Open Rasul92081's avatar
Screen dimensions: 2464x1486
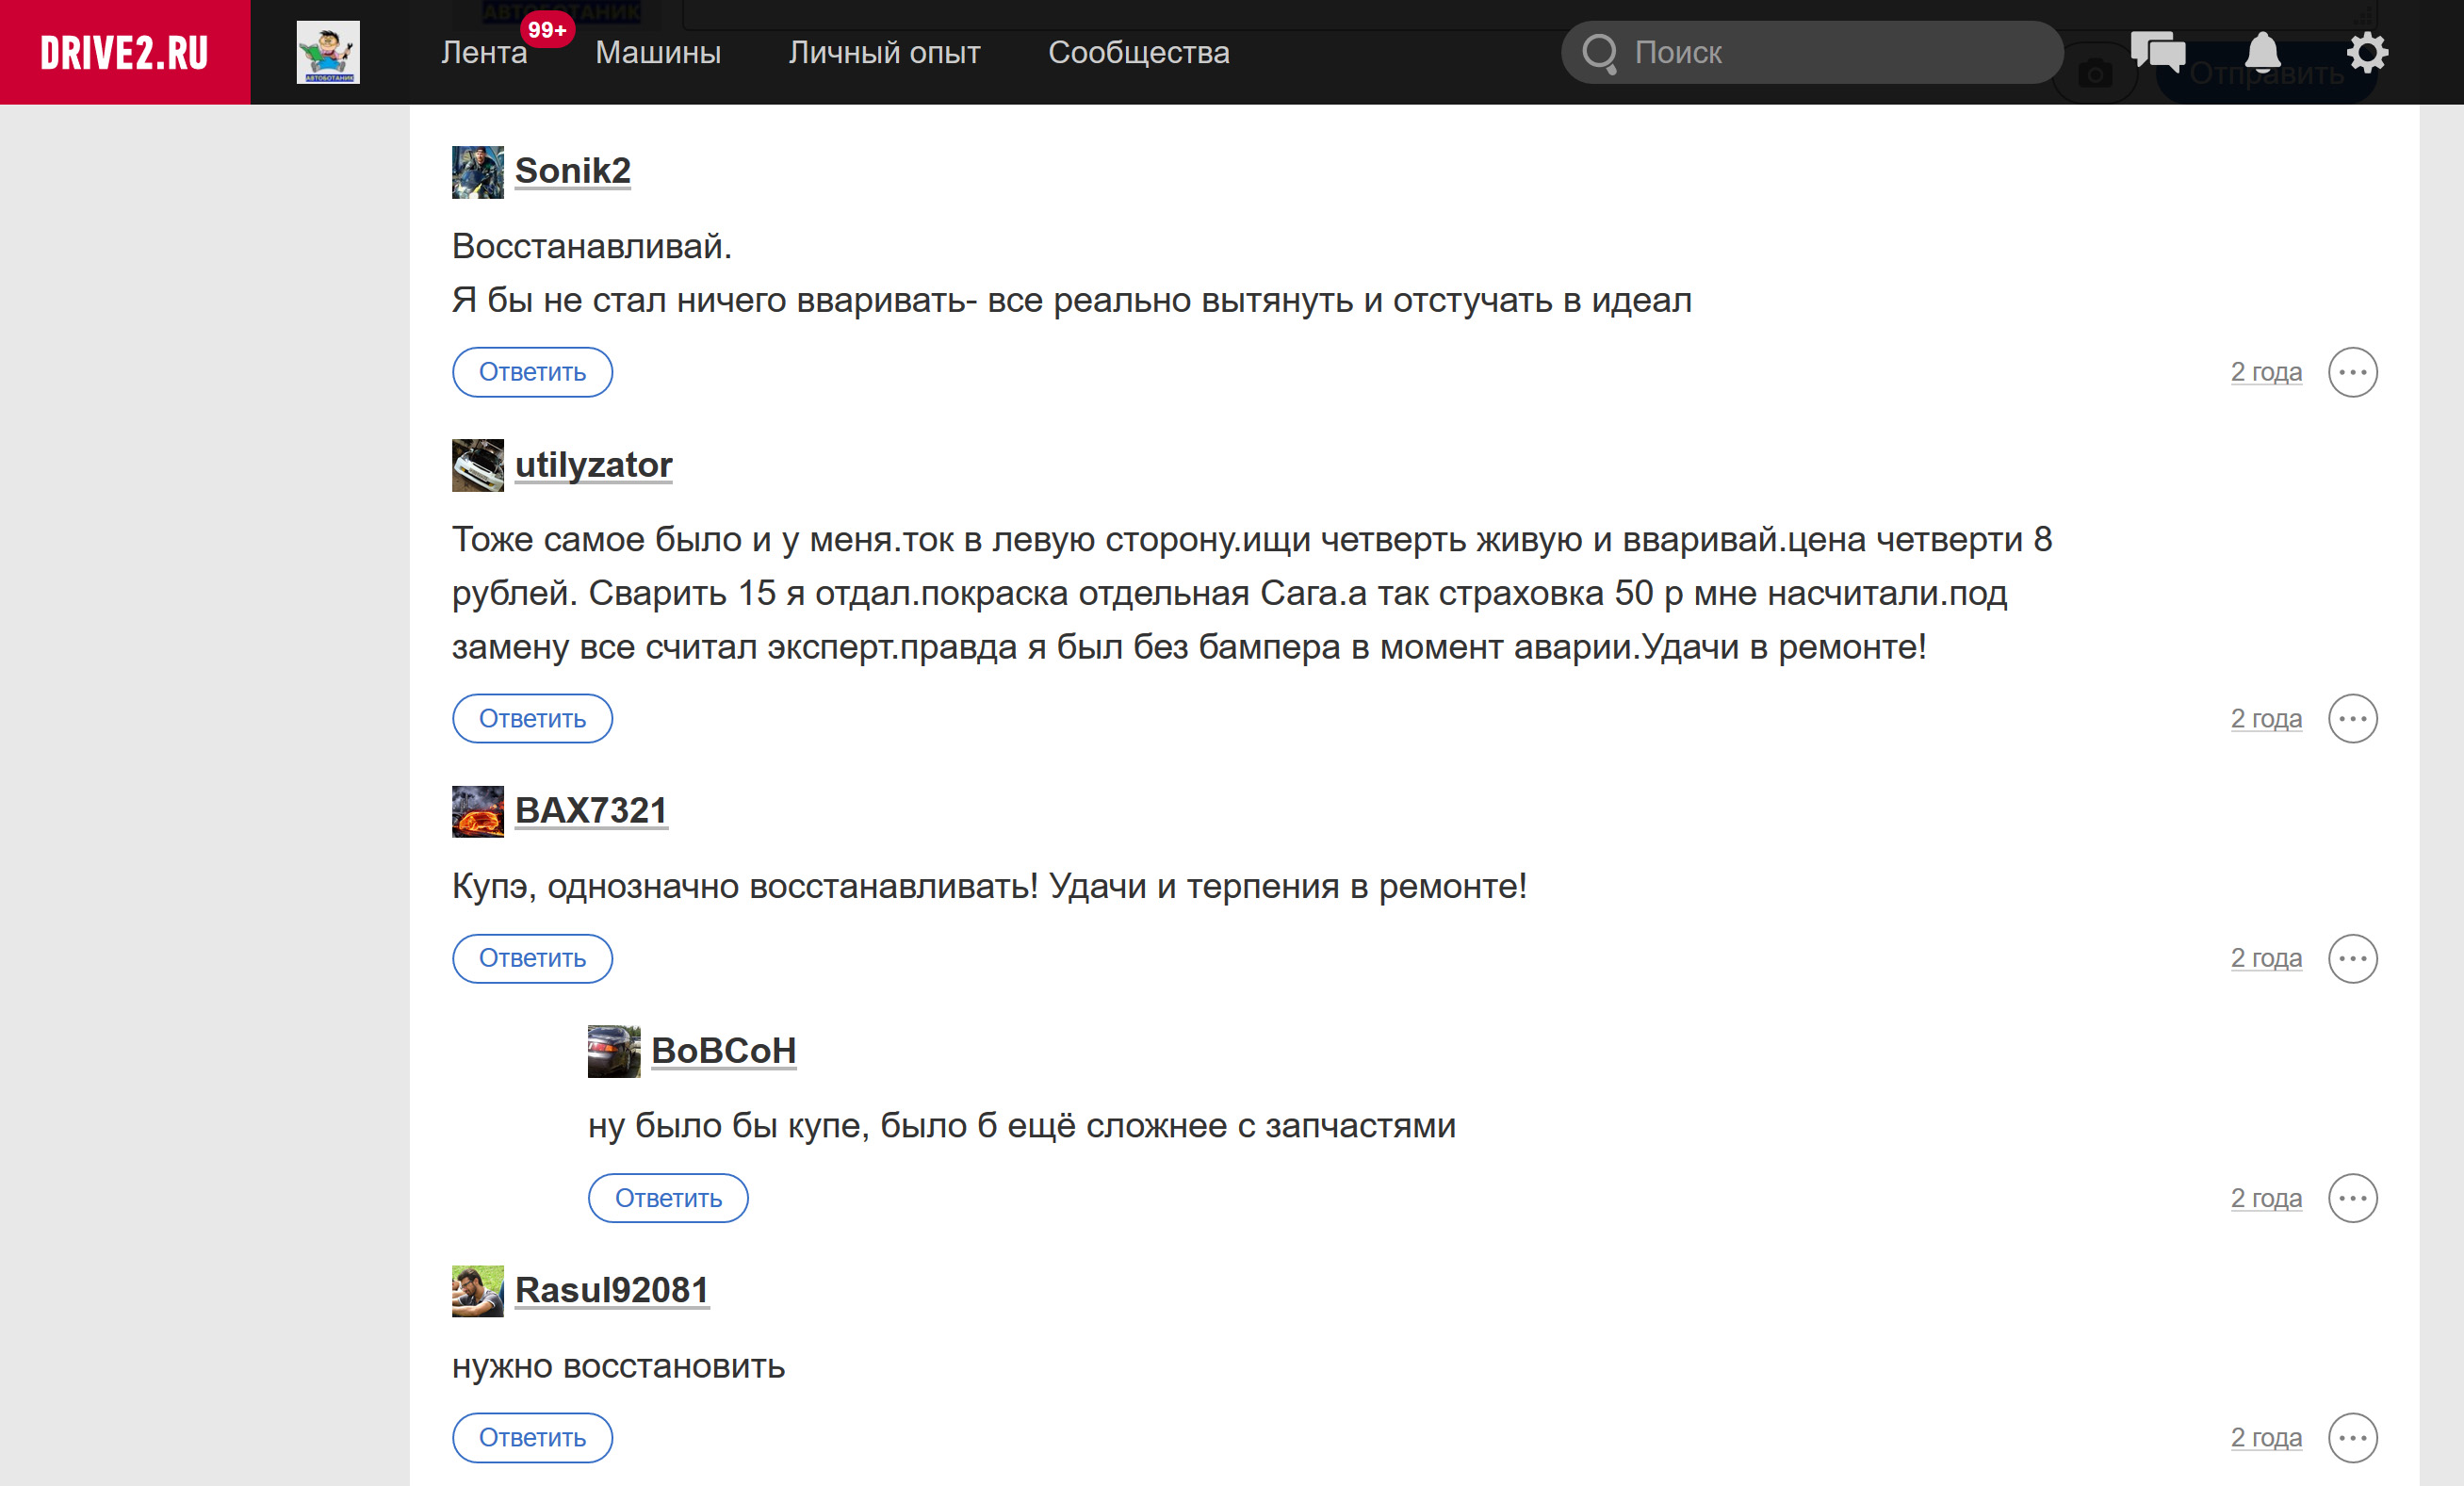[478, 1291]
